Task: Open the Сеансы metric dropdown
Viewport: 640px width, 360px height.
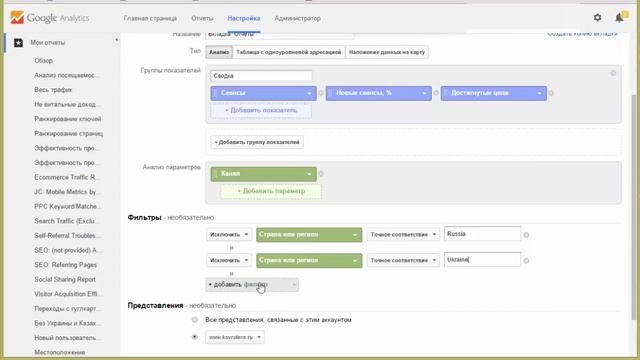Action: coord(264,93)
